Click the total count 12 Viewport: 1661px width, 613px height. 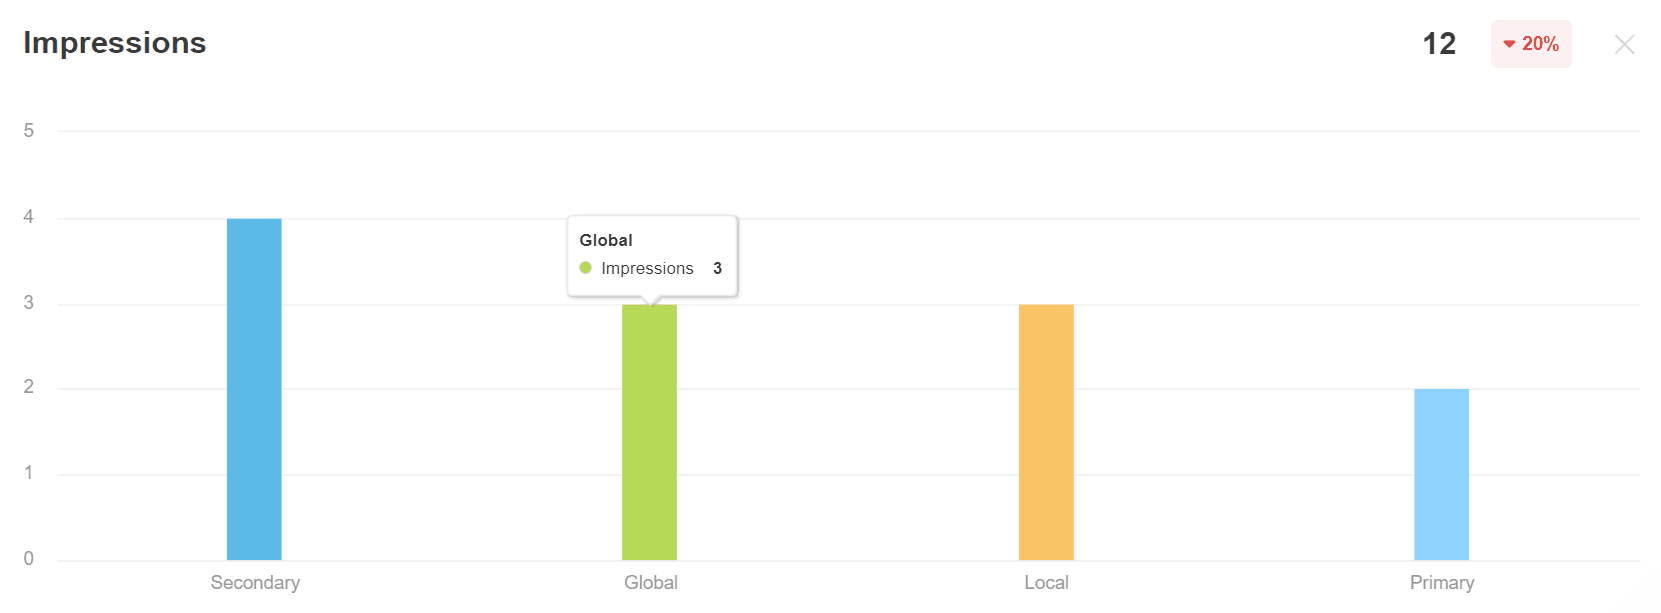pos(1439,44)
